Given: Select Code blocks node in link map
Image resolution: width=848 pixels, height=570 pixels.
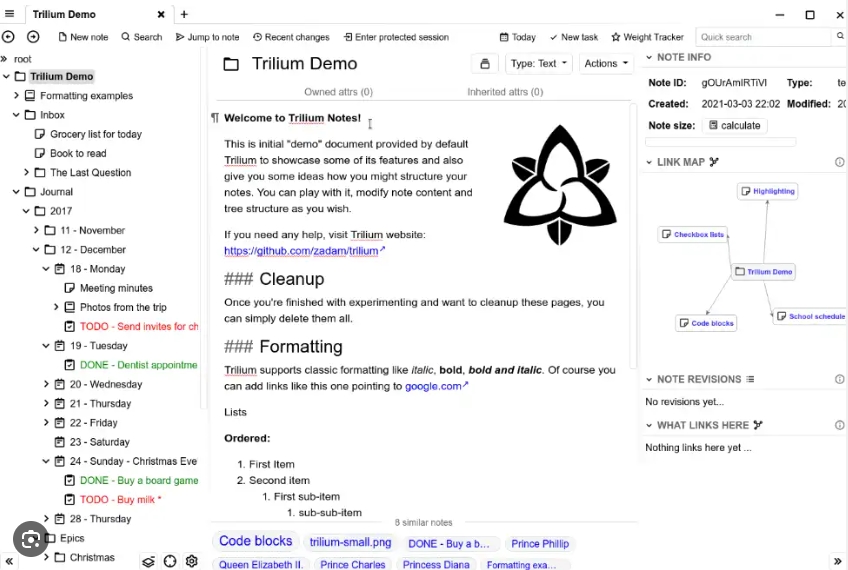Looking at the screenshot, I should (706, 323).
